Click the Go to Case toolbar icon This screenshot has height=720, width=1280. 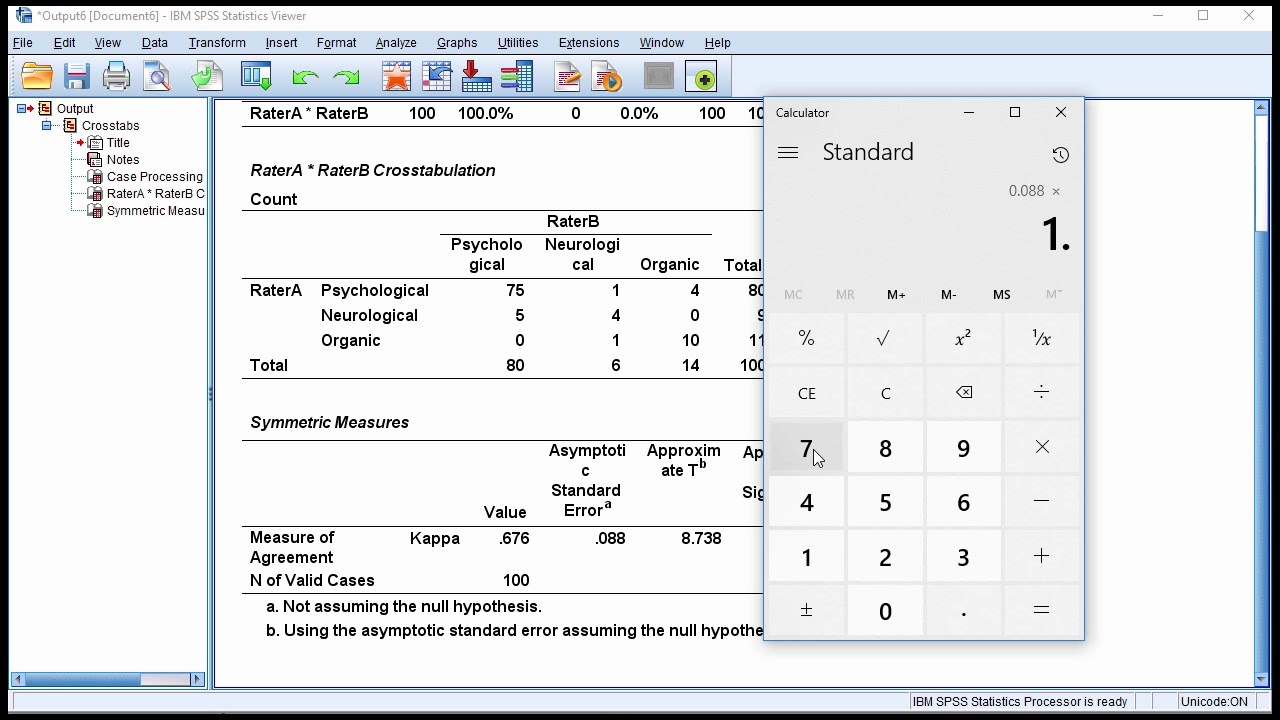pos(476,77)
